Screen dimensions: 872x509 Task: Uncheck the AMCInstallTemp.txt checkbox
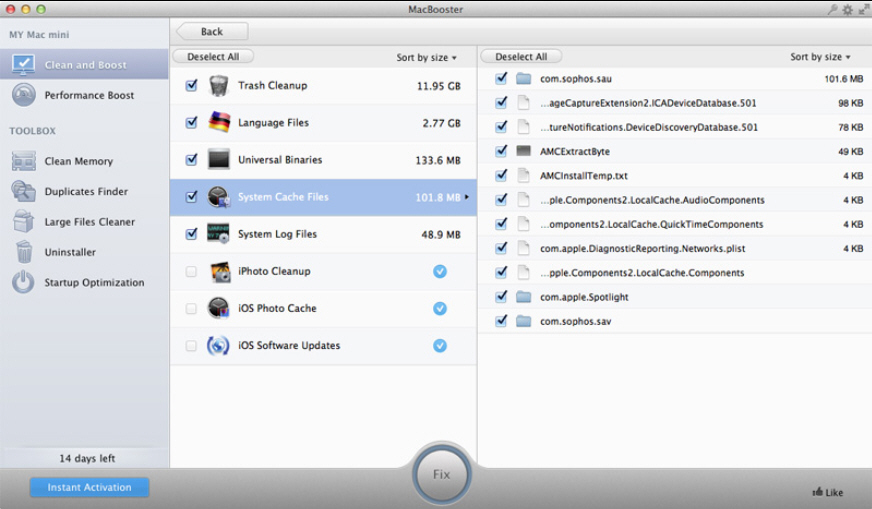[501, 175]
